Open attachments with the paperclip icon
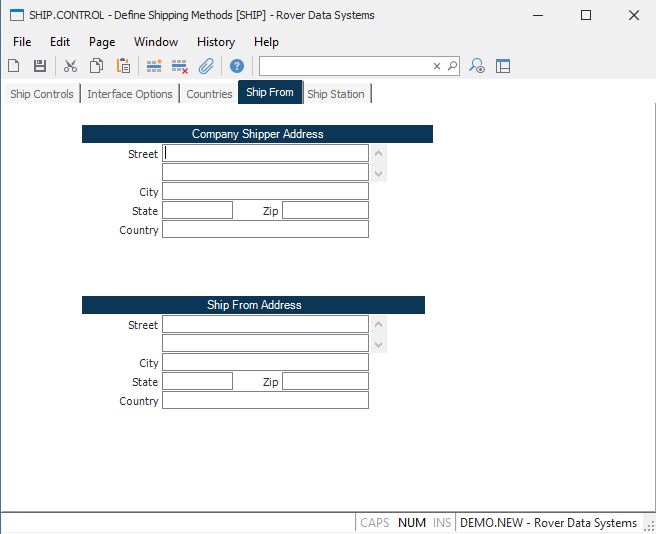 (206, 66)
